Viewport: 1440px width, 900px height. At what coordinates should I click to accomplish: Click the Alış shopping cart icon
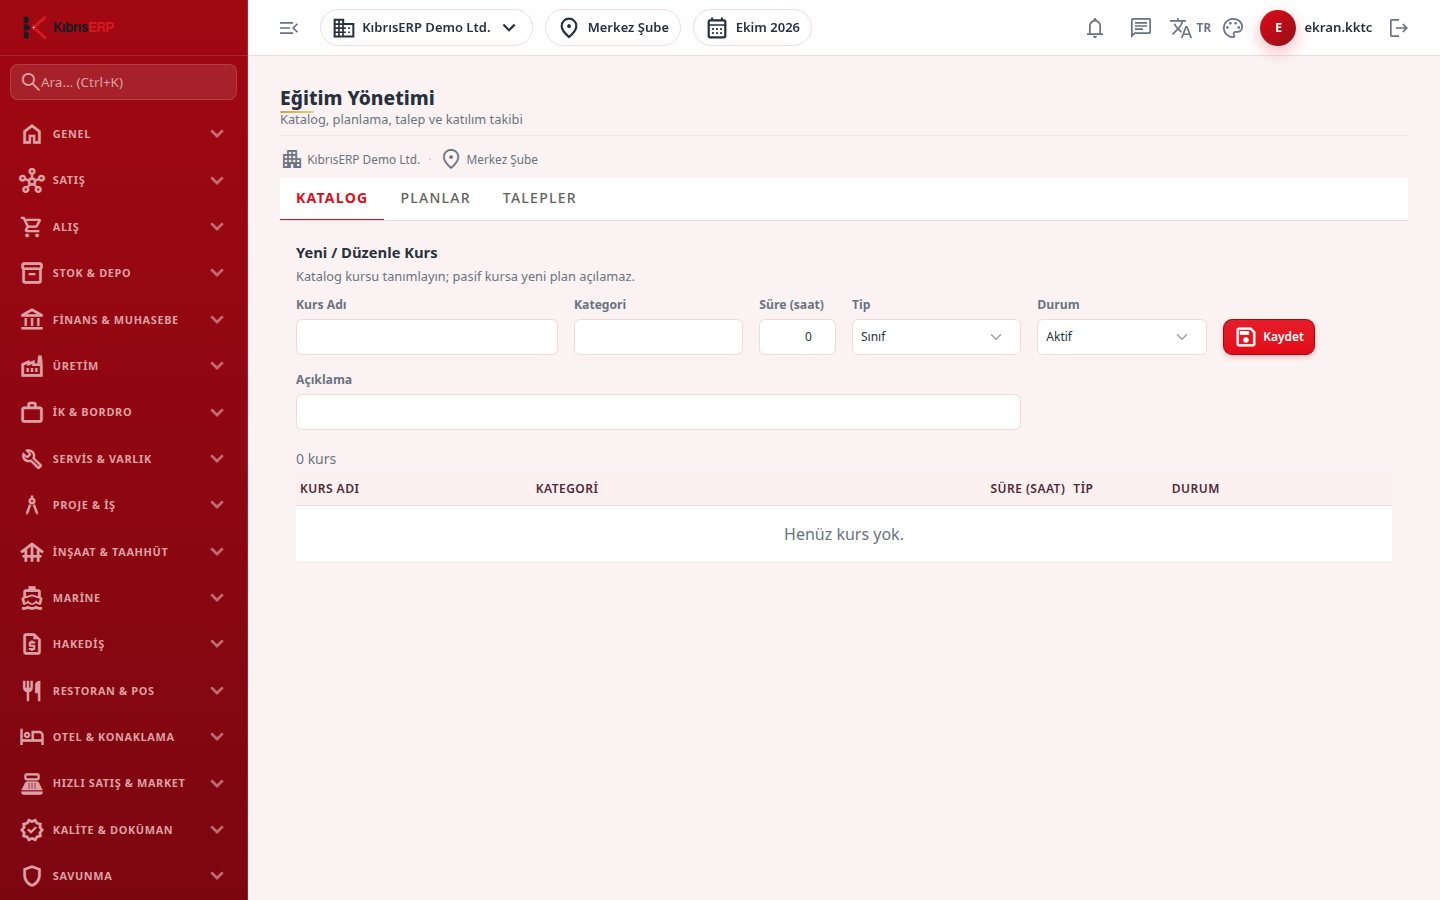(x=32, y=227)
